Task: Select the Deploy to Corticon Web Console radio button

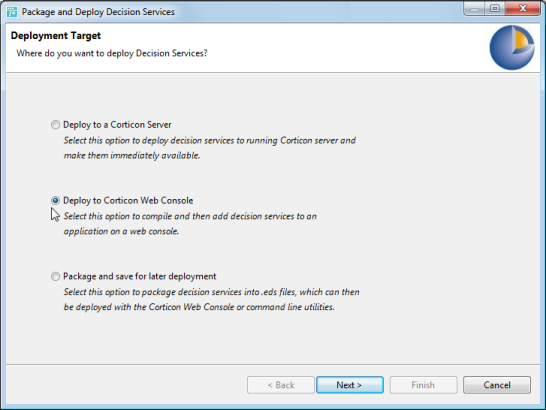Action: tap(55, 200)
